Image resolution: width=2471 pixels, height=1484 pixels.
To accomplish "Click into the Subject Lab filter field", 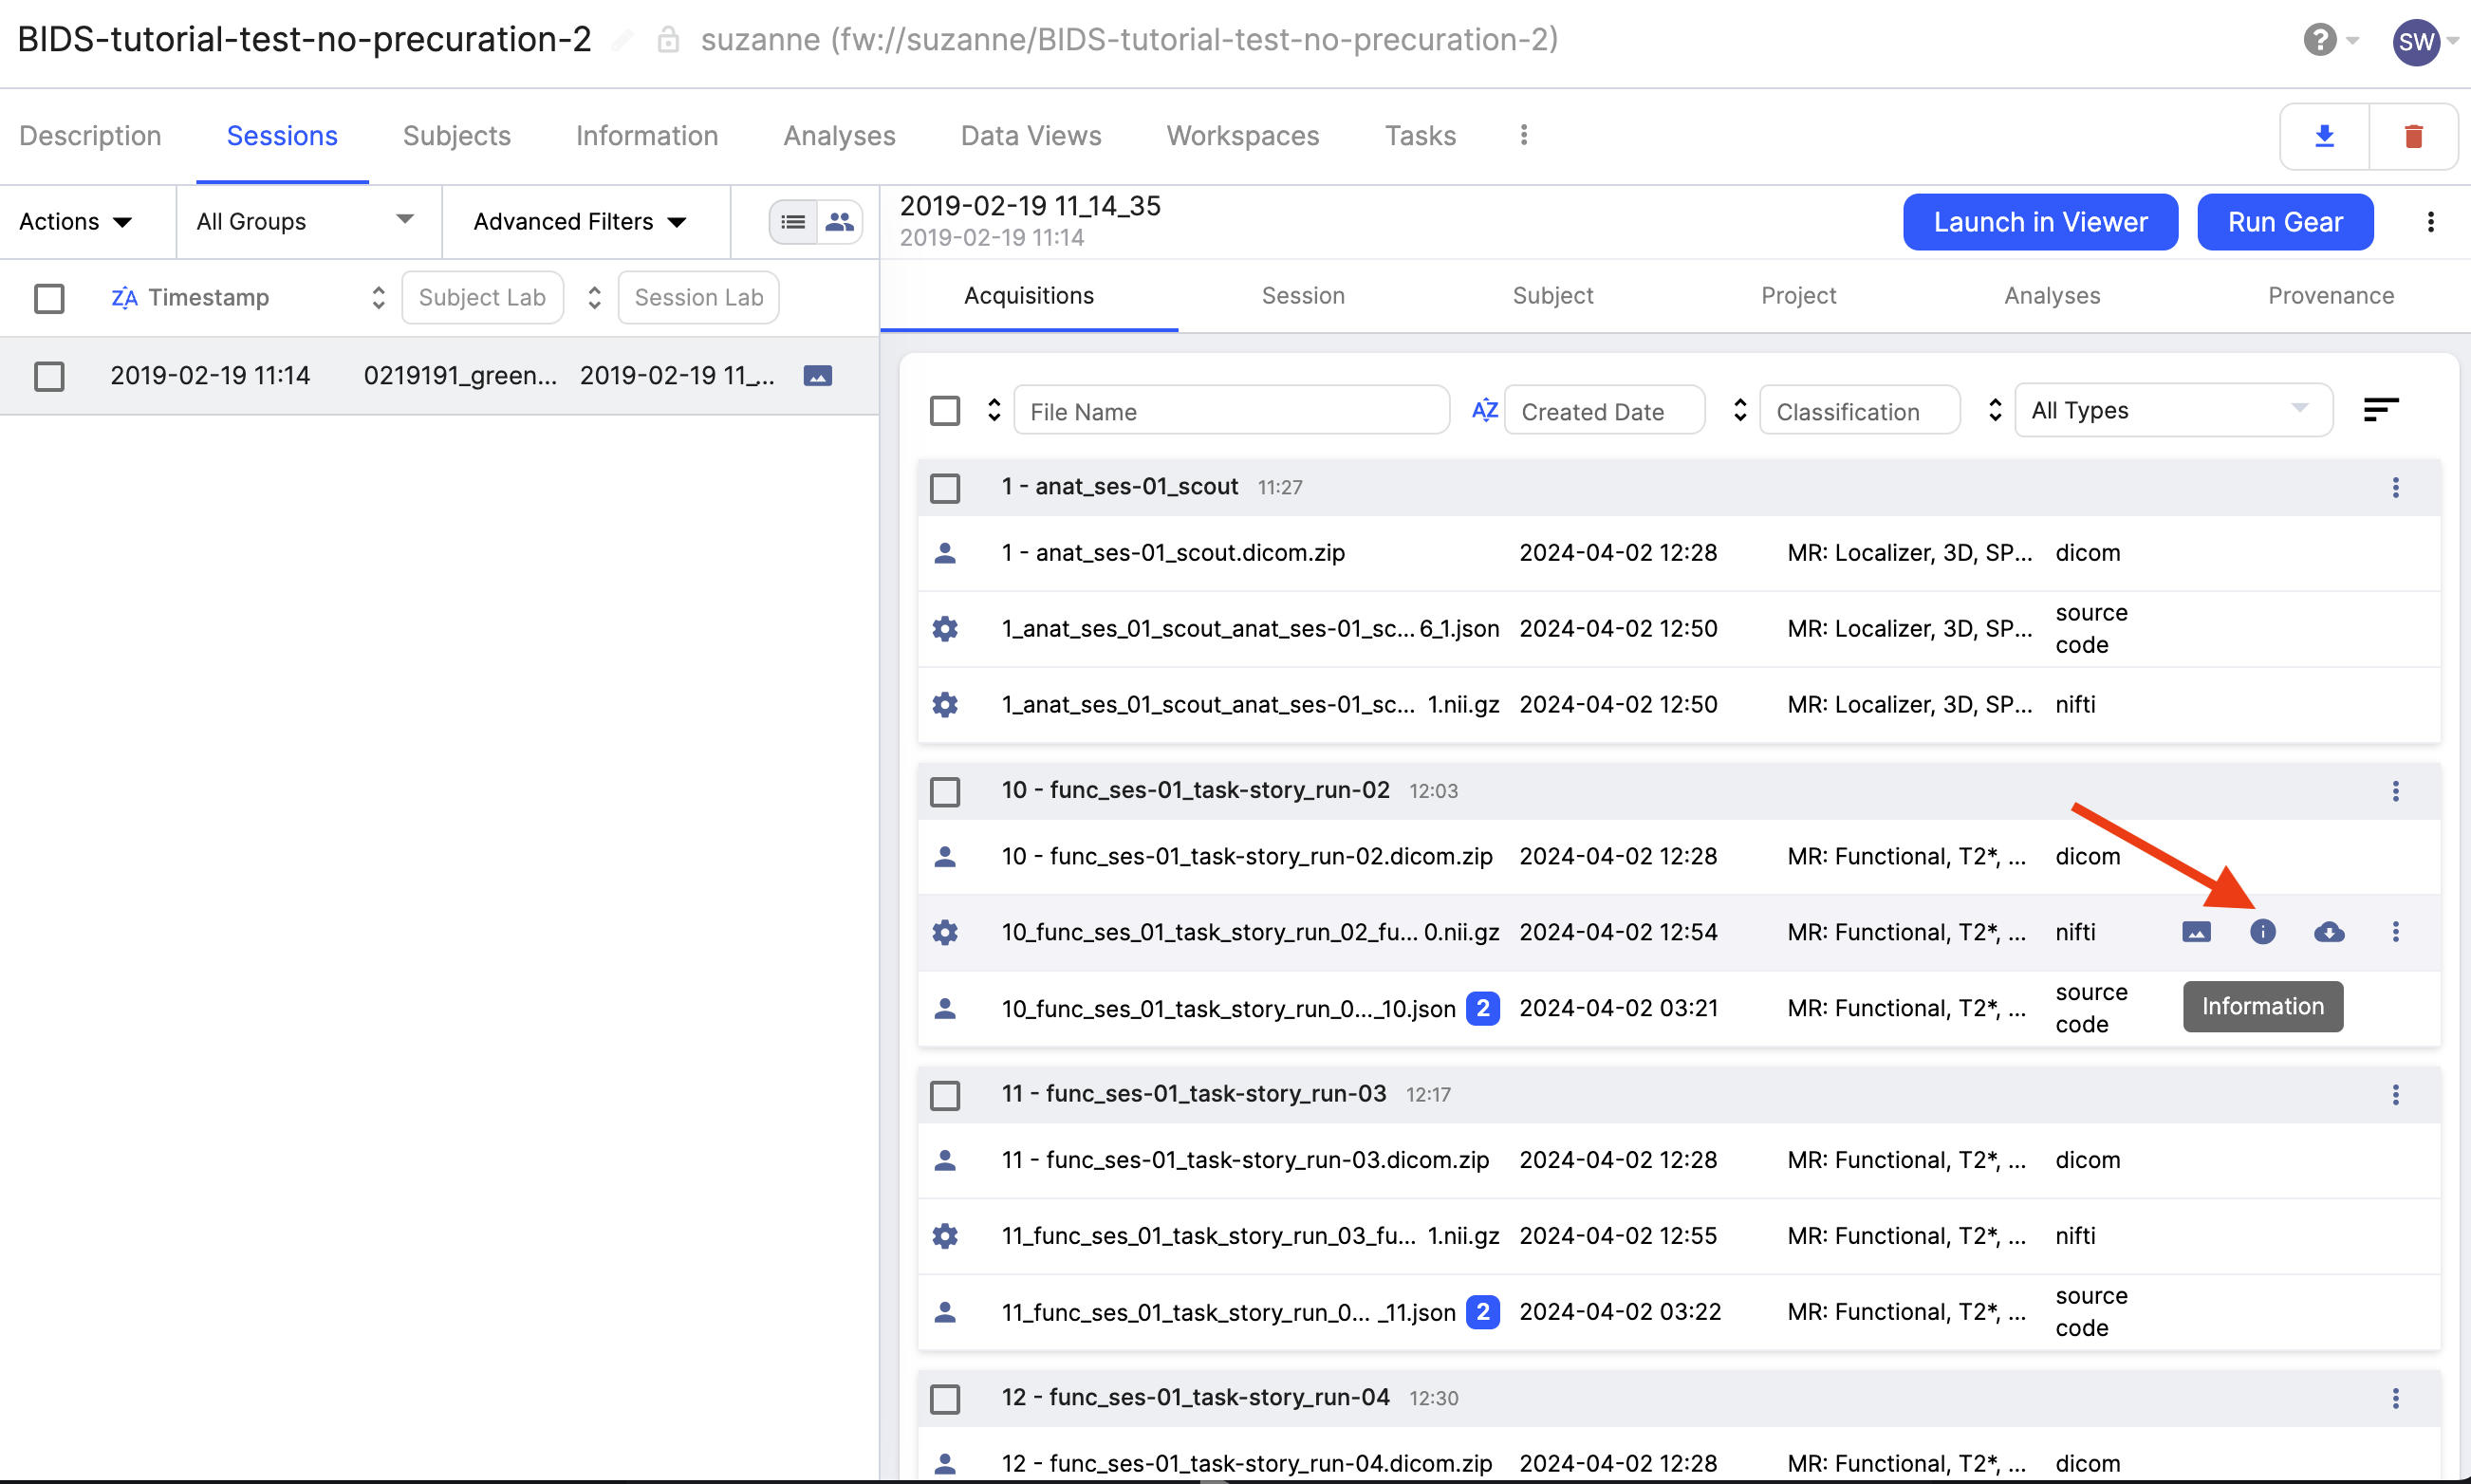I will [482, 298].
